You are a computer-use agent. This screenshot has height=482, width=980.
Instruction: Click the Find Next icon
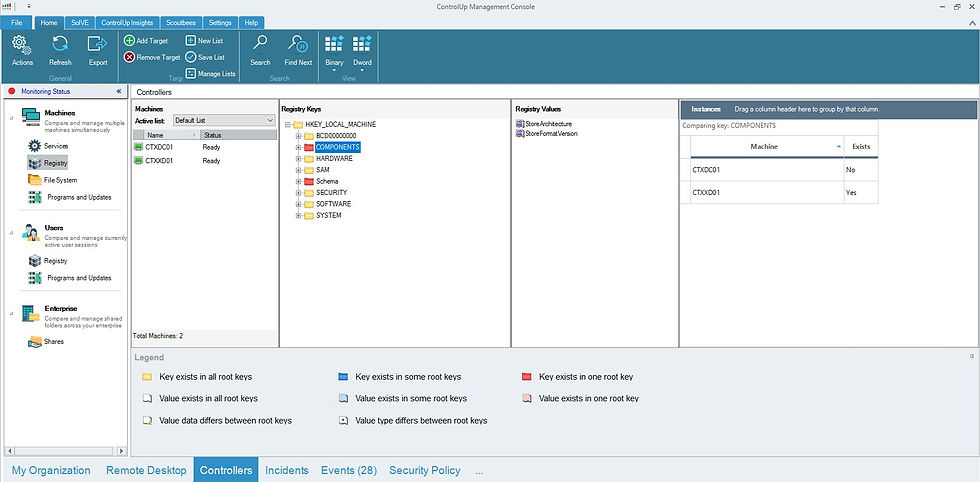pos(298,43)
